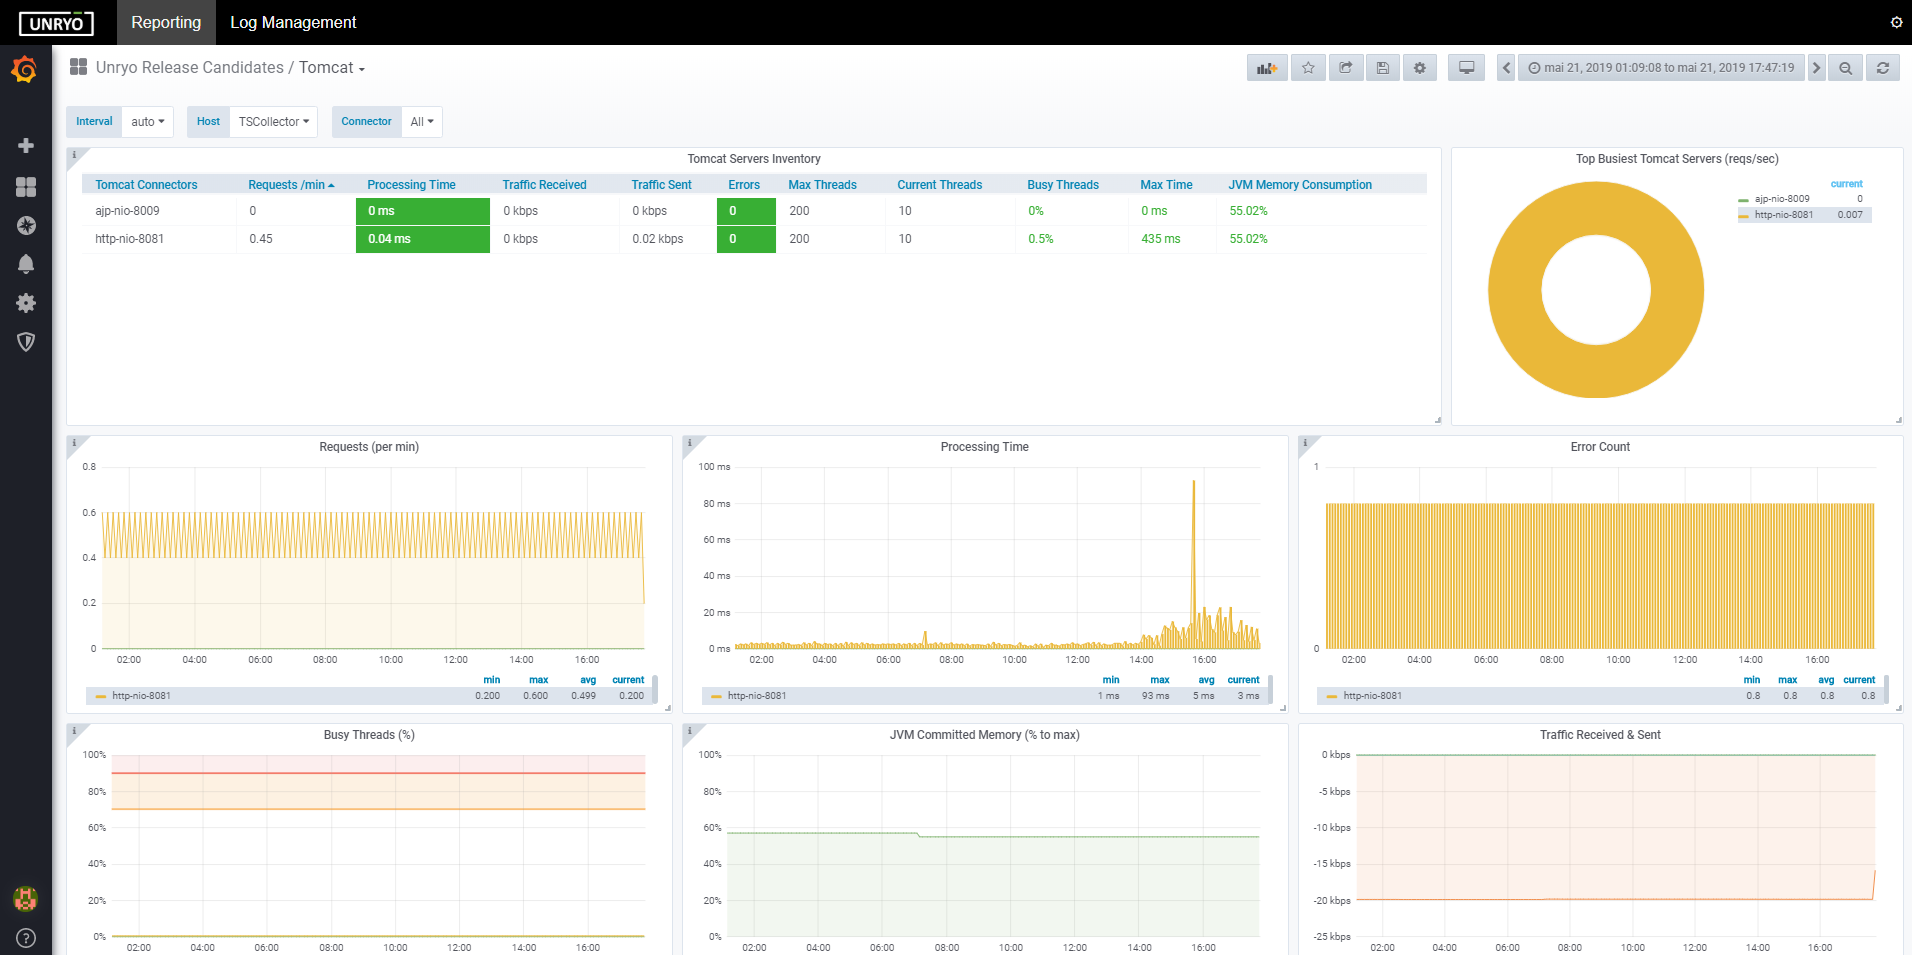The width and height of the screenshot is (1912, 955).
Task: Open Unryo Release Candidates folder link
Action: click(x=190, y=68)
